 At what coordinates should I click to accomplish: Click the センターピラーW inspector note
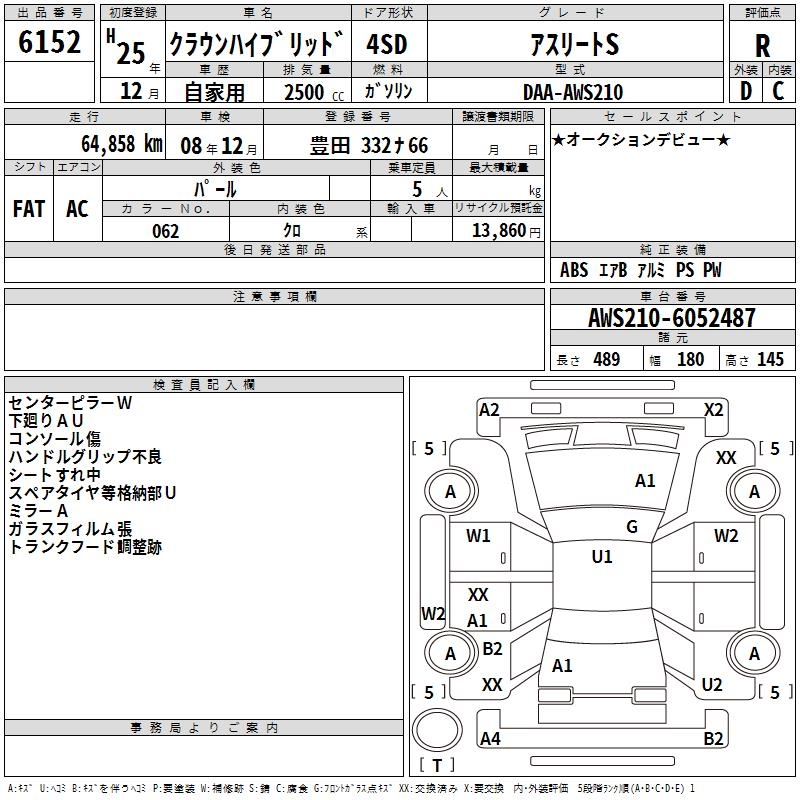click(70, 402)
